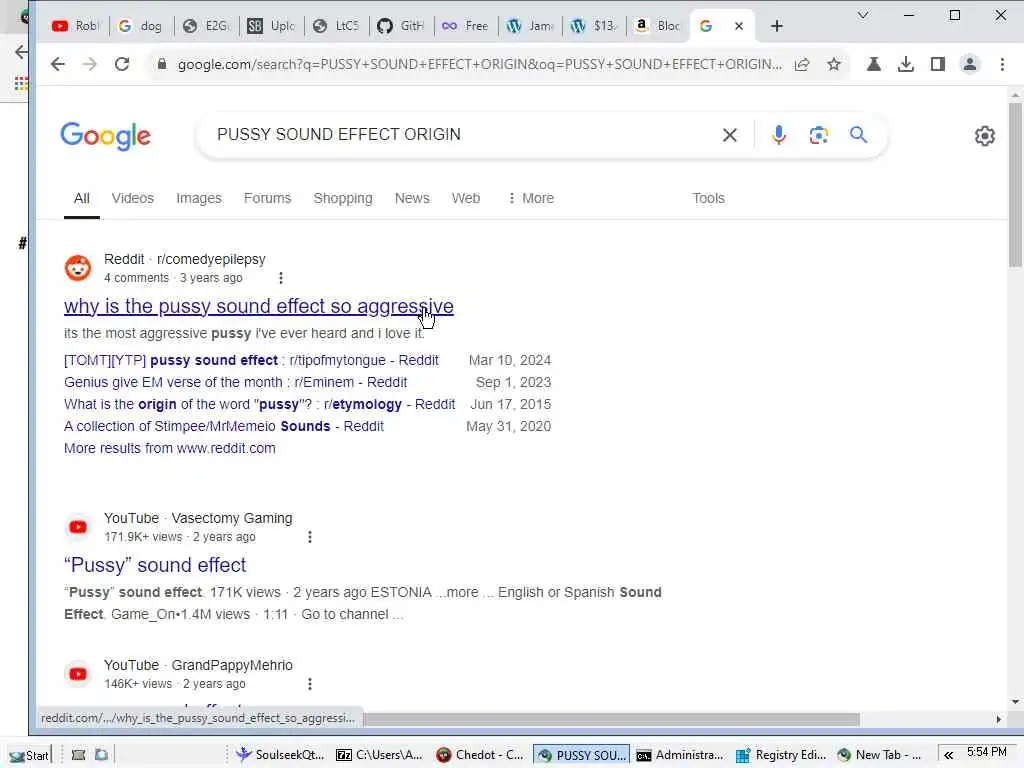
Task: Go back using browser back arrow
Action: pyautogui.click(x=58, y=64)
